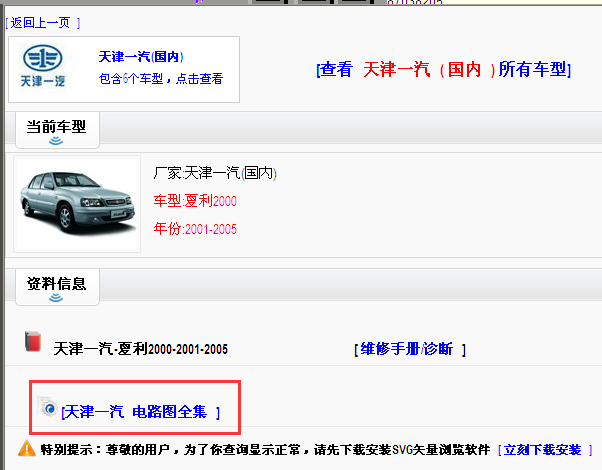Click the 年份:2001-2005 text
The width and height of the screenshot is (602, 470).
195,229
